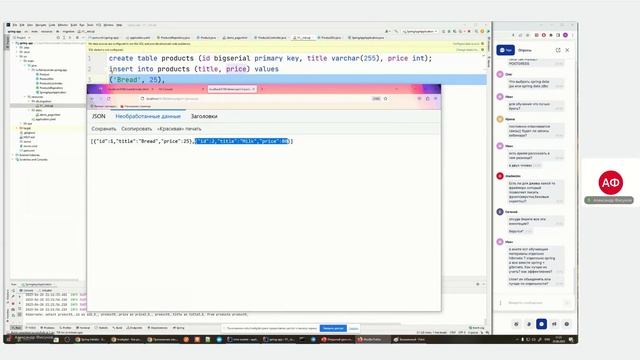Go back in the browser

pyautogui.click(x=92, y=98)
